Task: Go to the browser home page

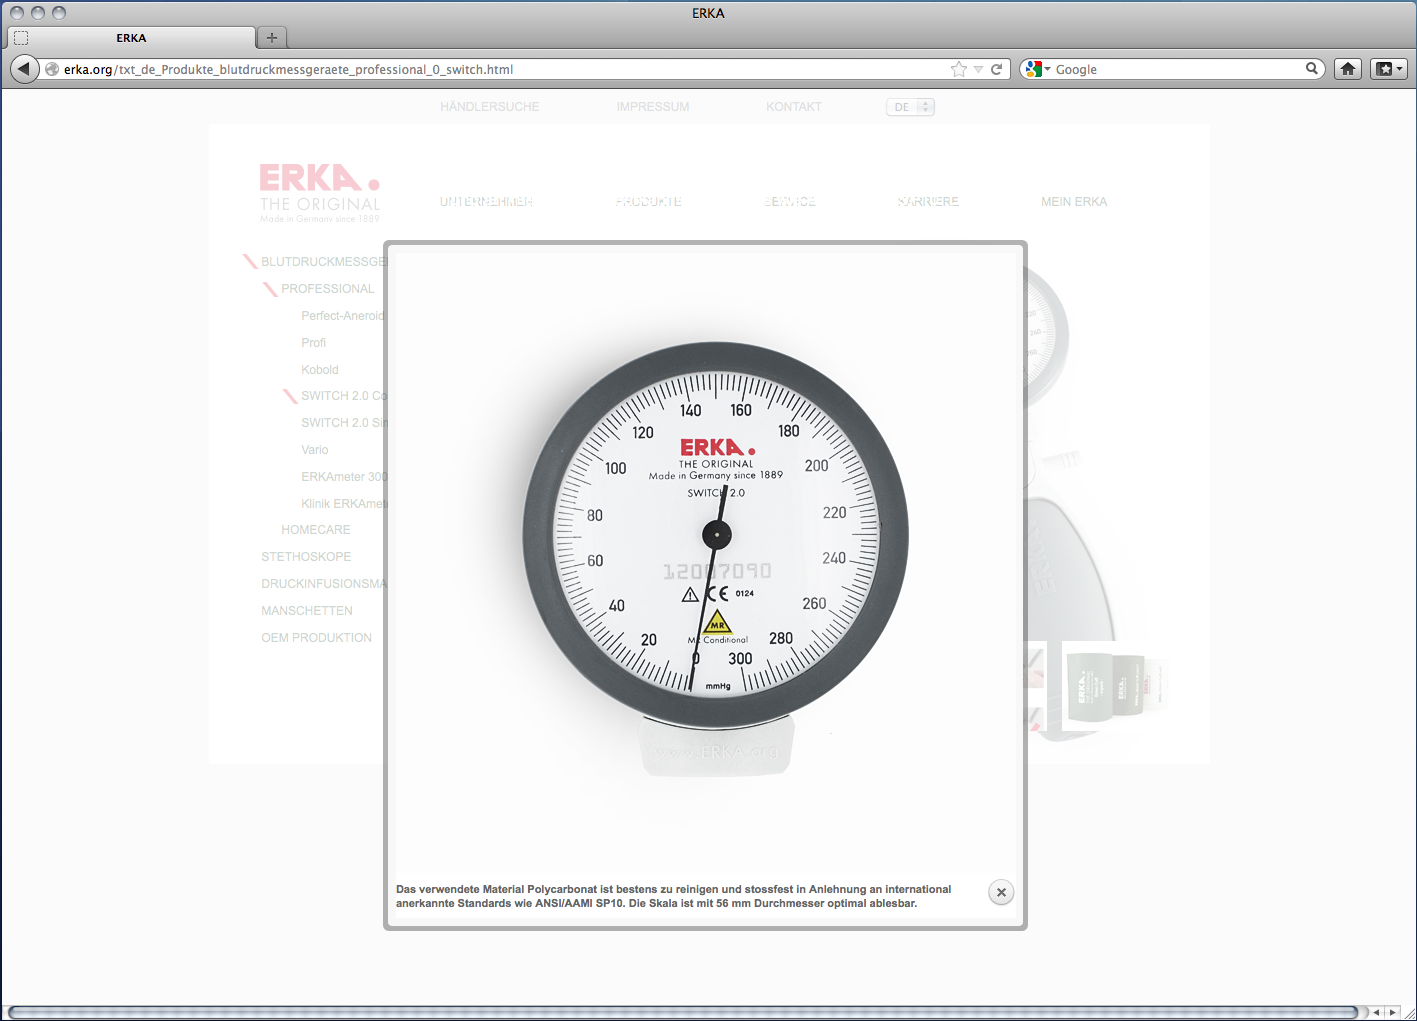Action: click(1348, 69)
